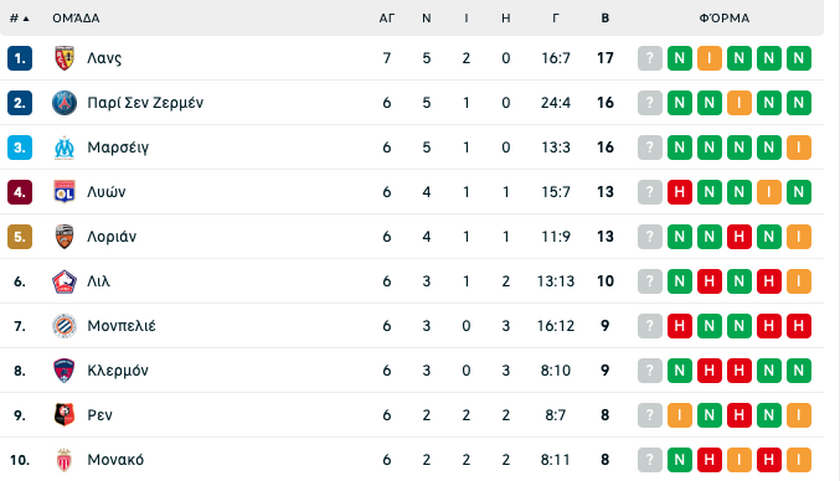The height and width of the screenshot is (481, 840).
Task: Click the Κλερμόν club badge
Action: [x=64, y=370]
